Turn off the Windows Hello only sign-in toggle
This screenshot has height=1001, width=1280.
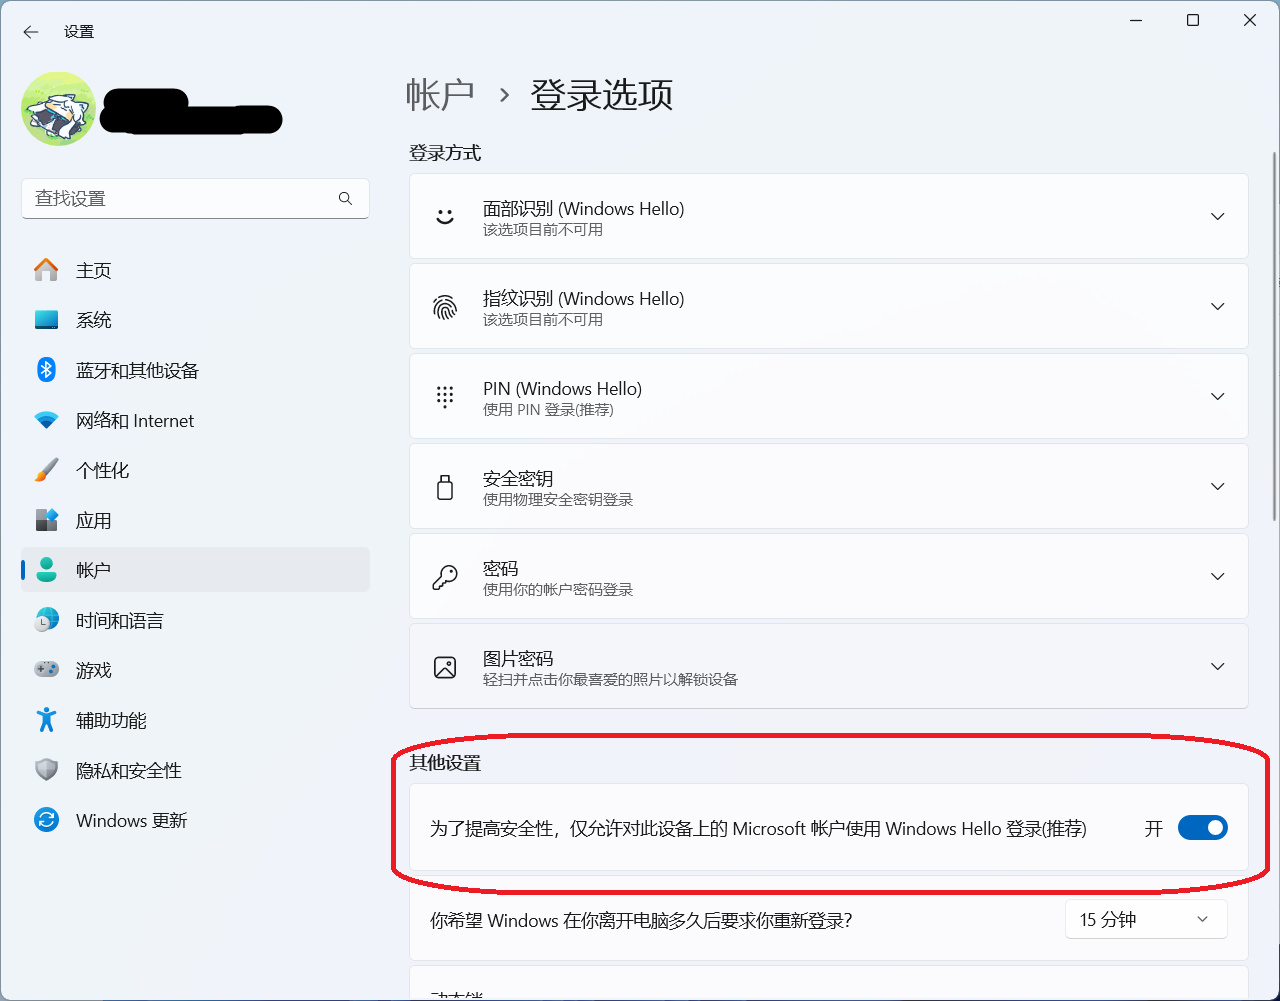click(x=1202, y=828)
